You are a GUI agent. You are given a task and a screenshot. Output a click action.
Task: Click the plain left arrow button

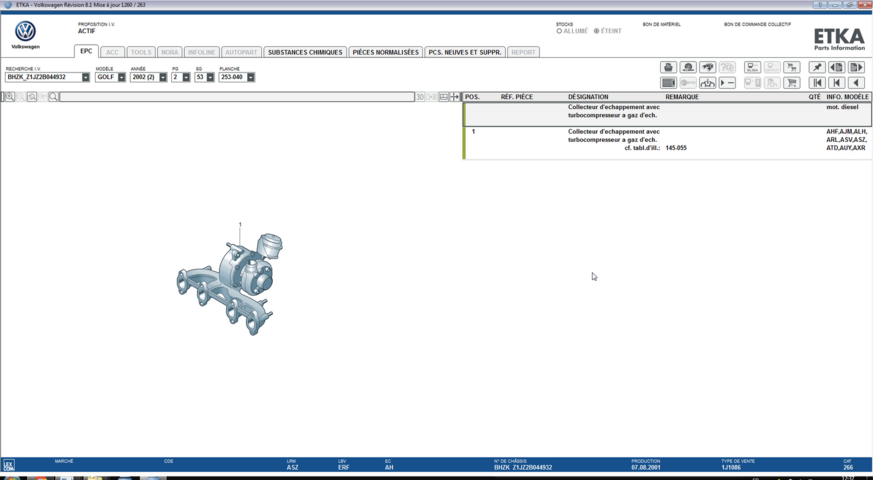click(x=856, y=83)
